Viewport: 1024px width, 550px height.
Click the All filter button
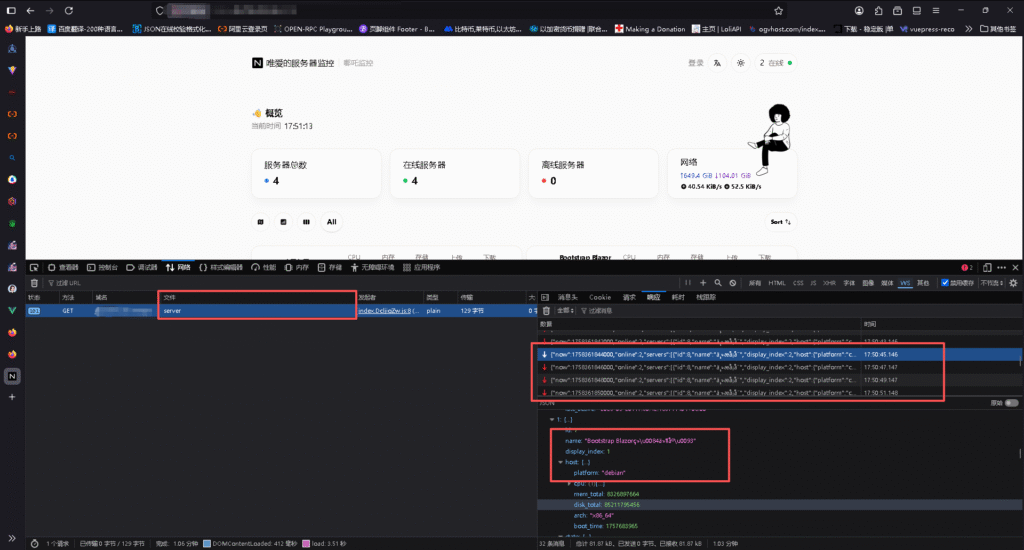[331, 222]
